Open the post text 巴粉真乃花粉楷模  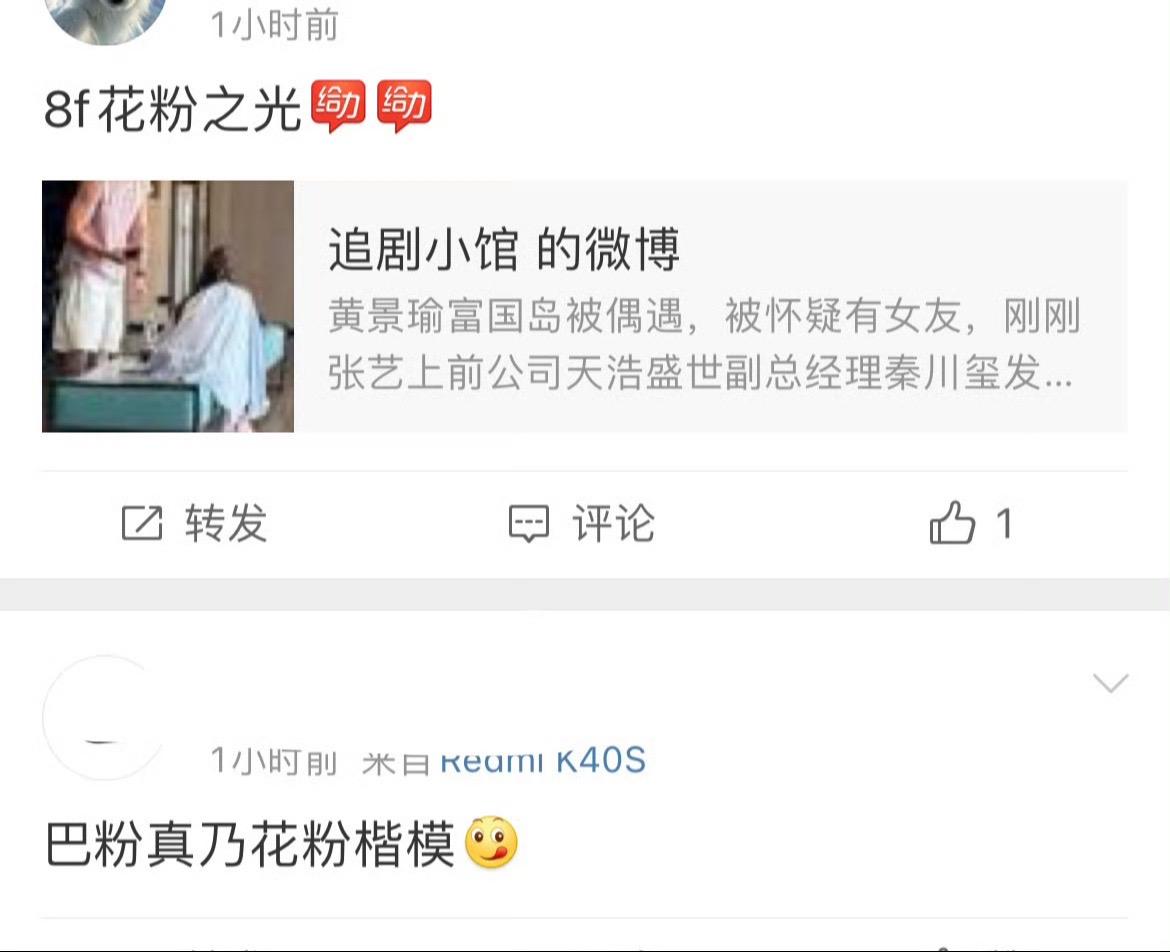pos(250,844)
